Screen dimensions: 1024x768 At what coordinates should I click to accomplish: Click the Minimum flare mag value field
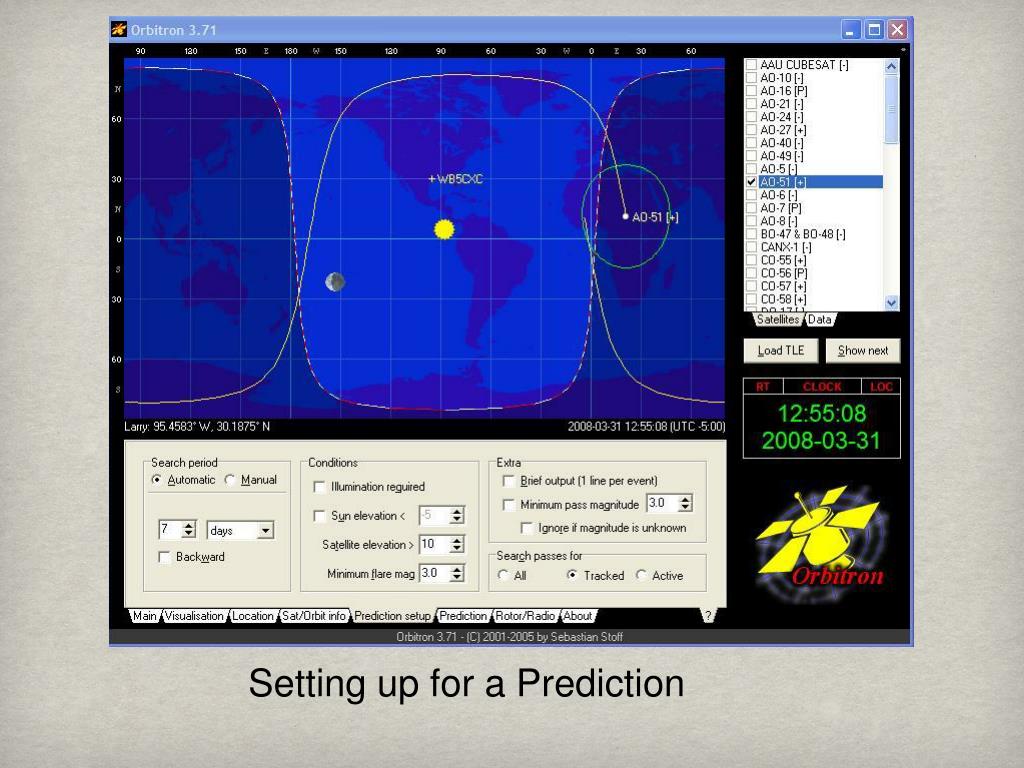pos(434,573)
